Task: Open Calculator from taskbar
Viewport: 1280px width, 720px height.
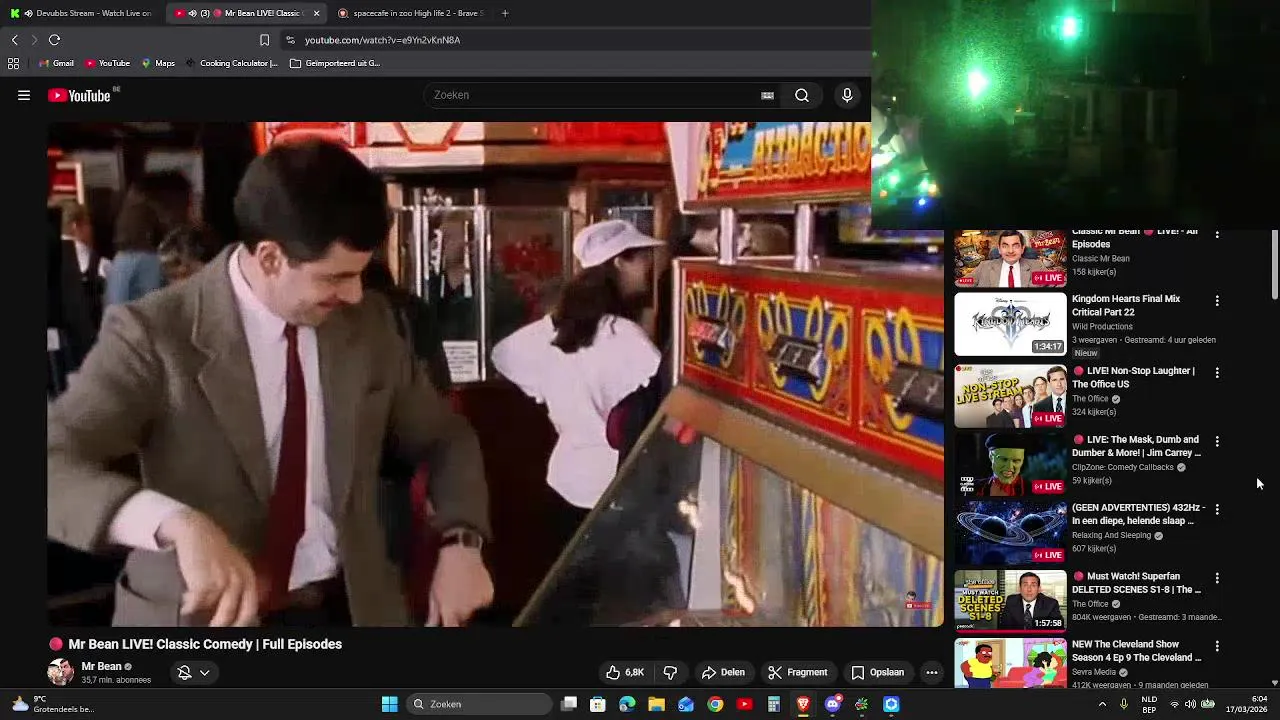Action: point(773,704)
